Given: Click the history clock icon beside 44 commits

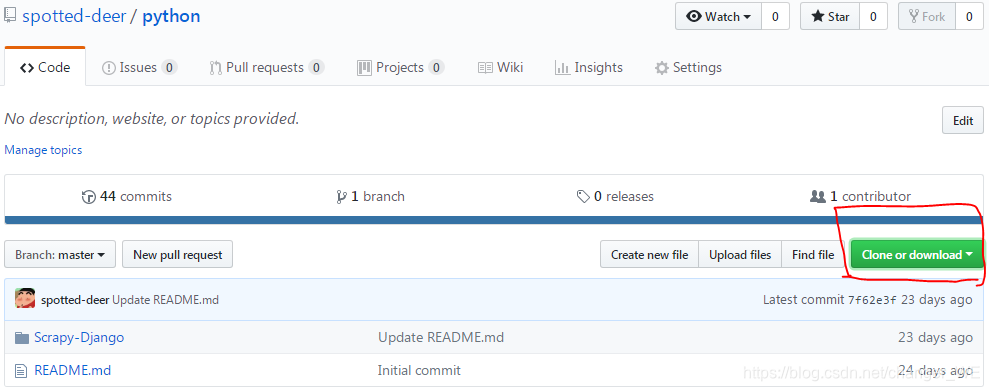Looking at the screenshot, I should click(x=88, y=197).
